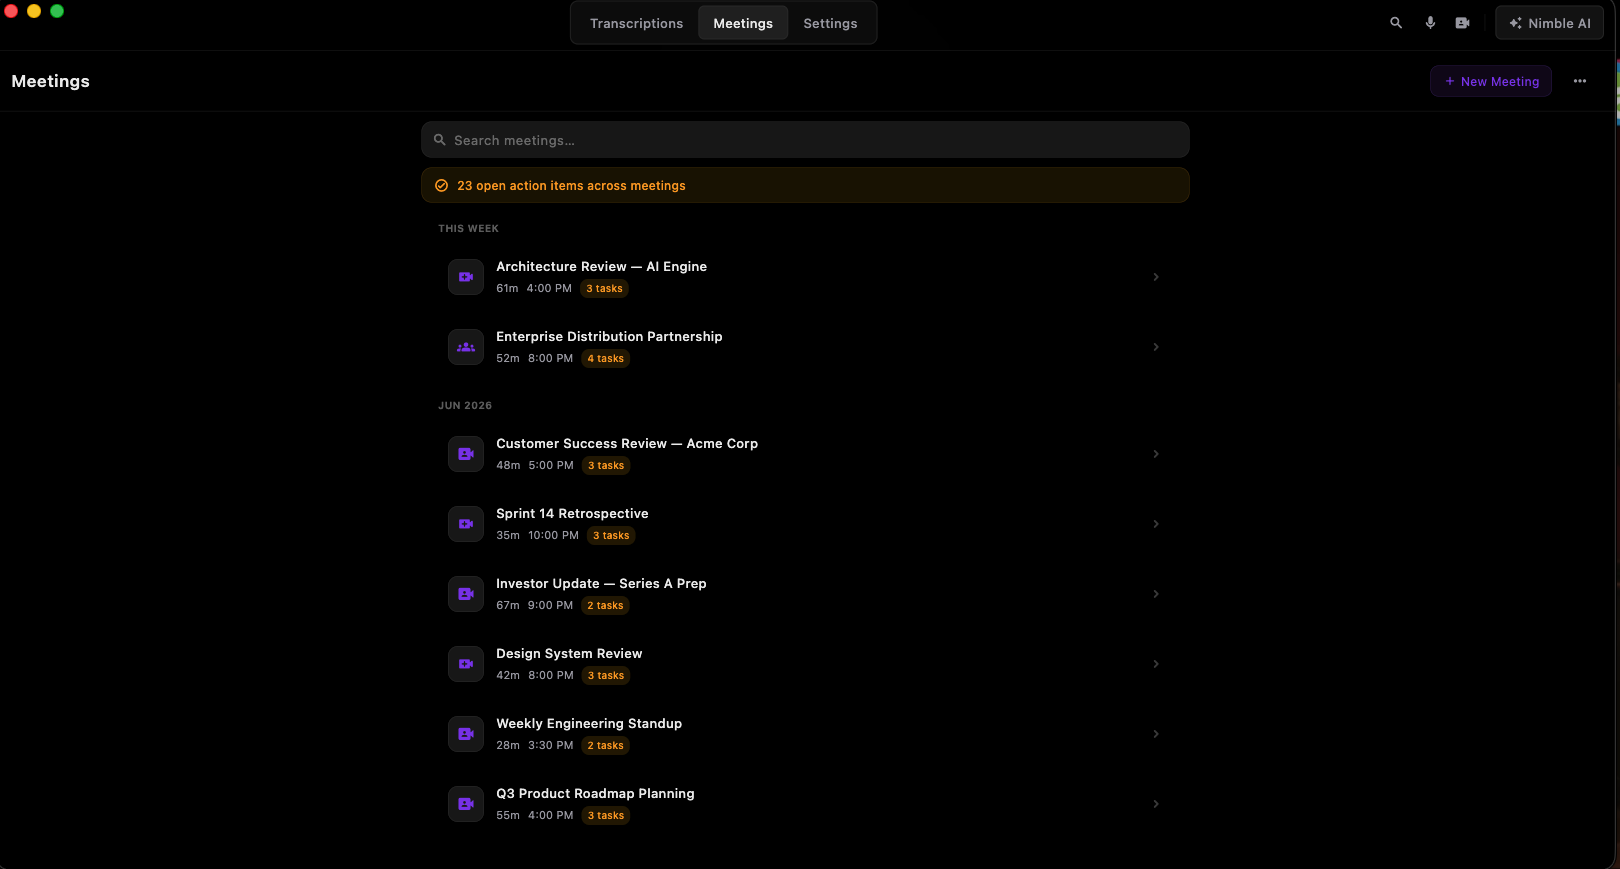Click the Enterprise Distribution Partnership people icon
Image resolution: width=1620 pixels, height=869 pixels.
(466, 347)
